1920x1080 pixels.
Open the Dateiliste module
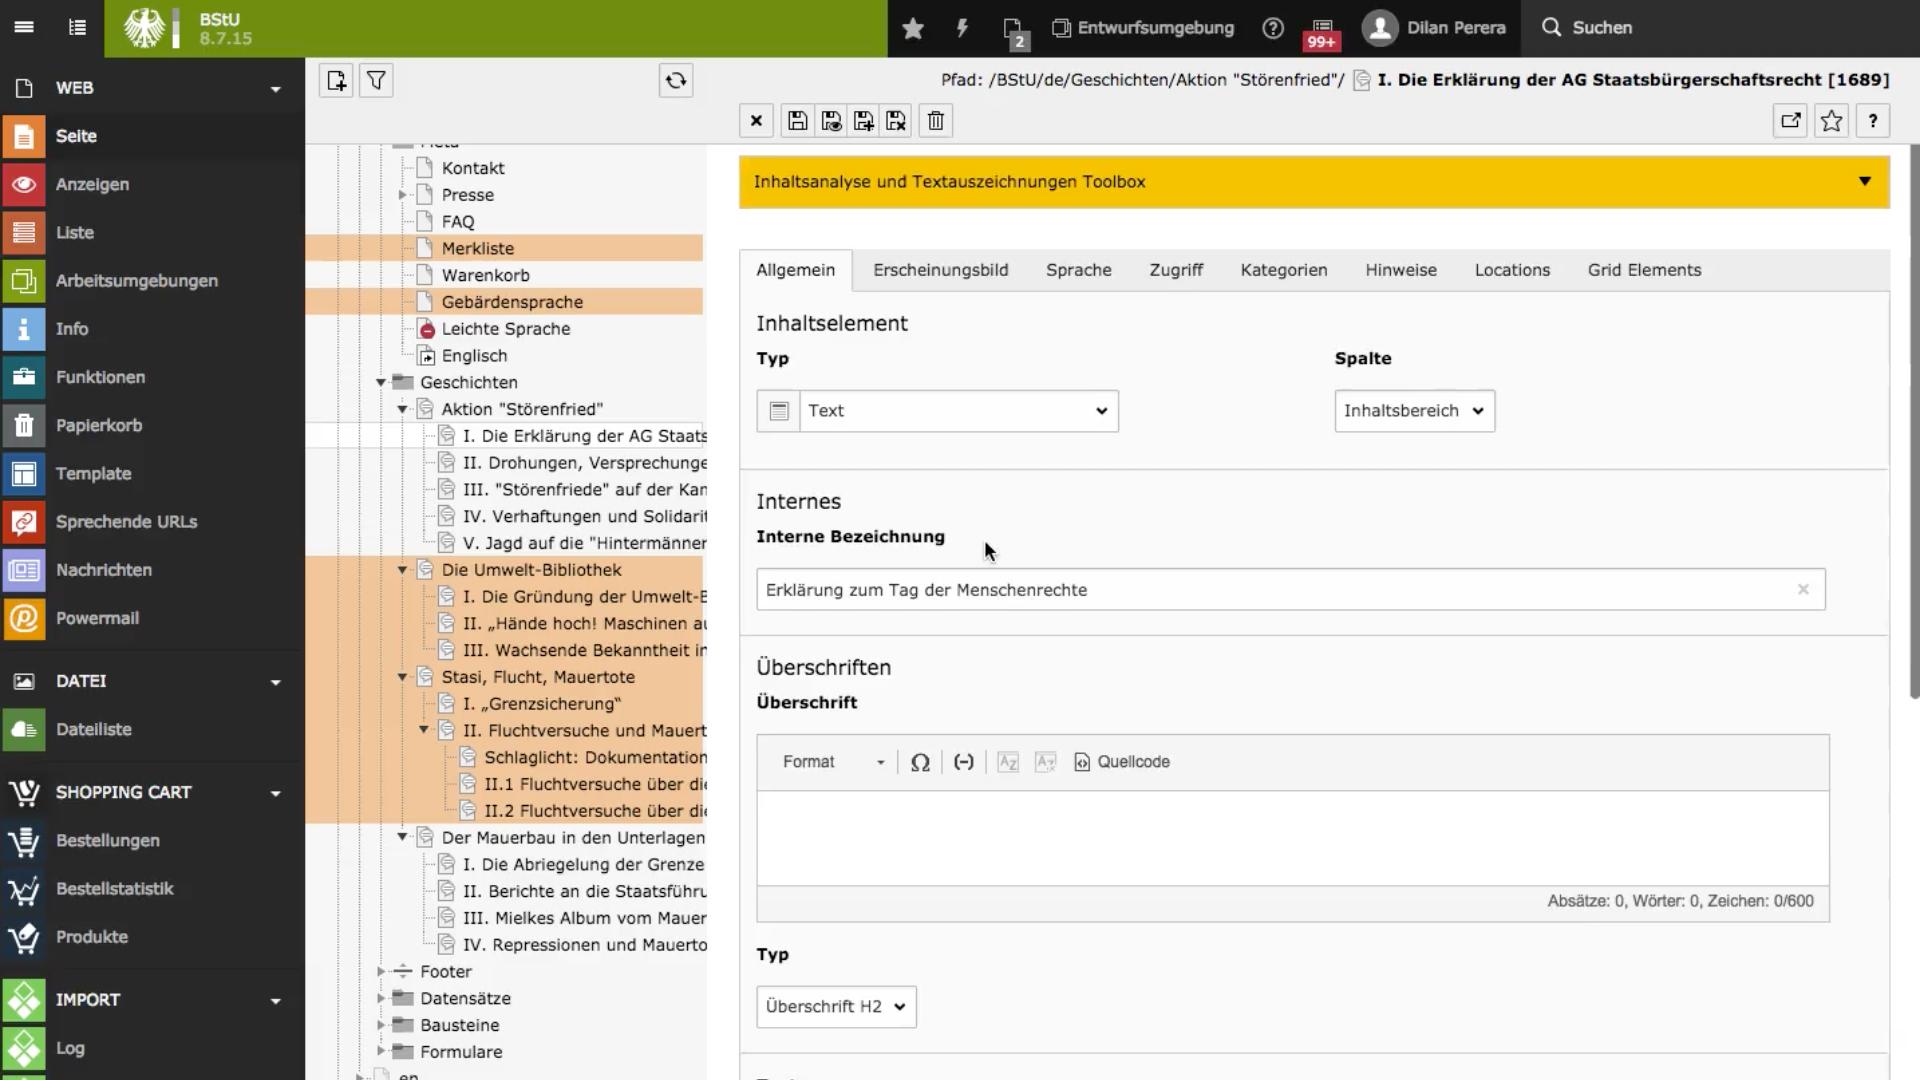152,730
